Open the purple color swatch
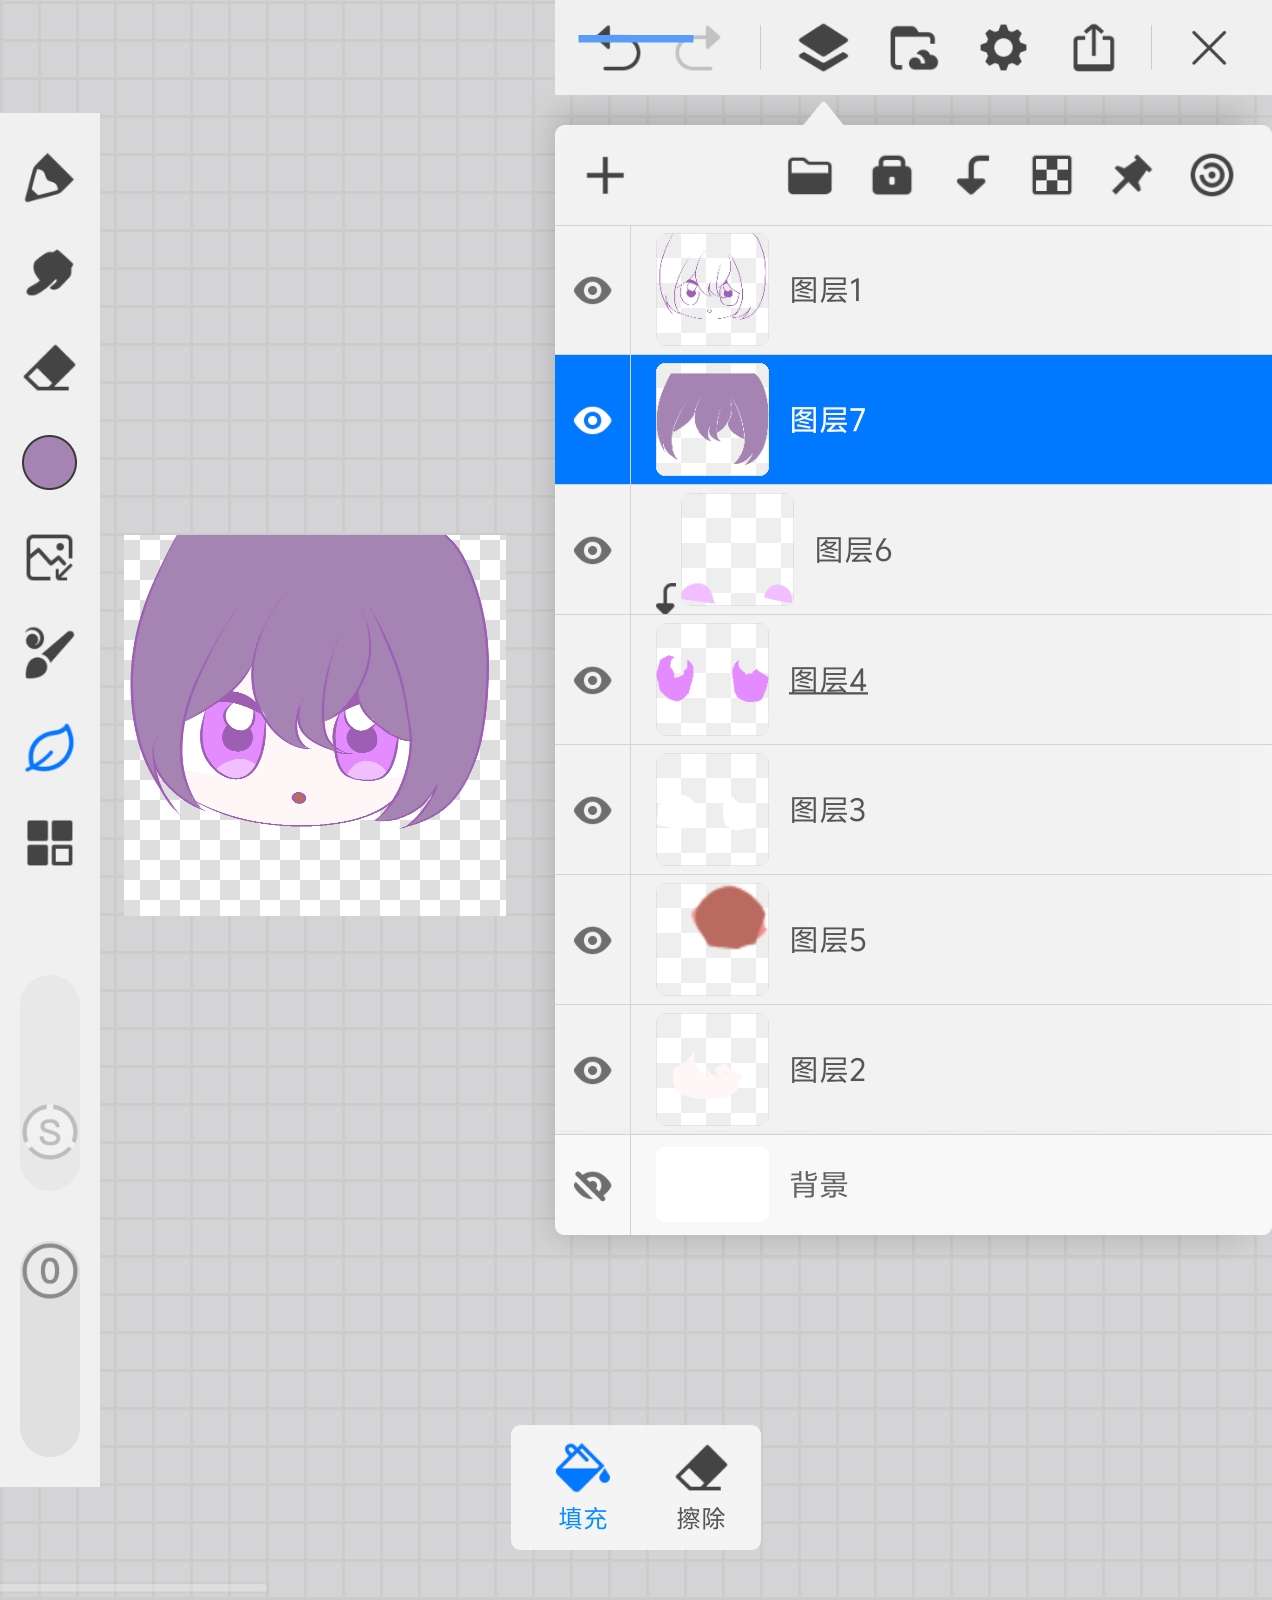The image size is (1272, 1600). (49, 463)
